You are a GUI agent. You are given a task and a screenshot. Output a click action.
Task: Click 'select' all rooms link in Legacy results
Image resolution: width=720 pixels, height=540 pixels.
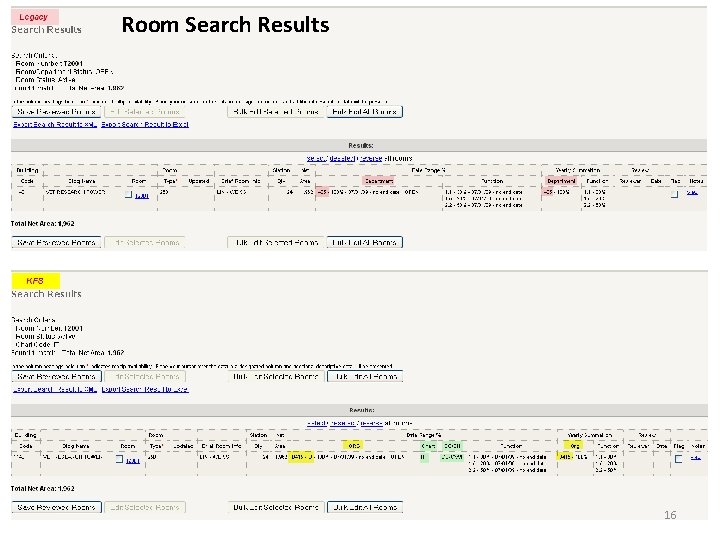317,158
